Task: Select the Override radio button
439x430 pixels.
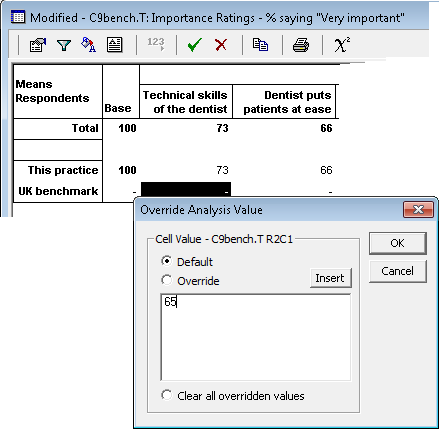Action: pyautogui.click(x=167, y=280)
